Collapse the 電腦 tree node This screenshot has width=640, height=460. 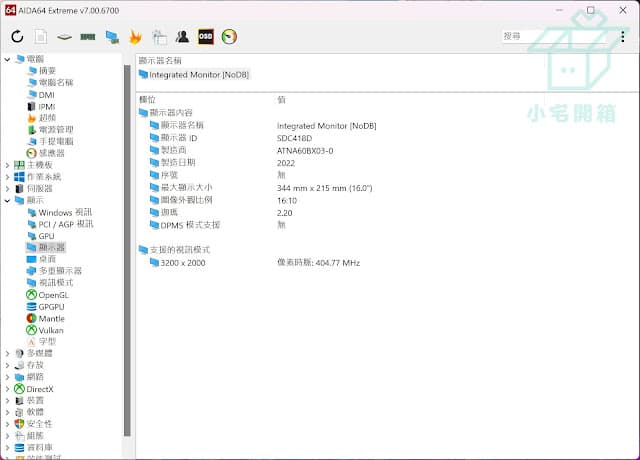tap(7, 60)
